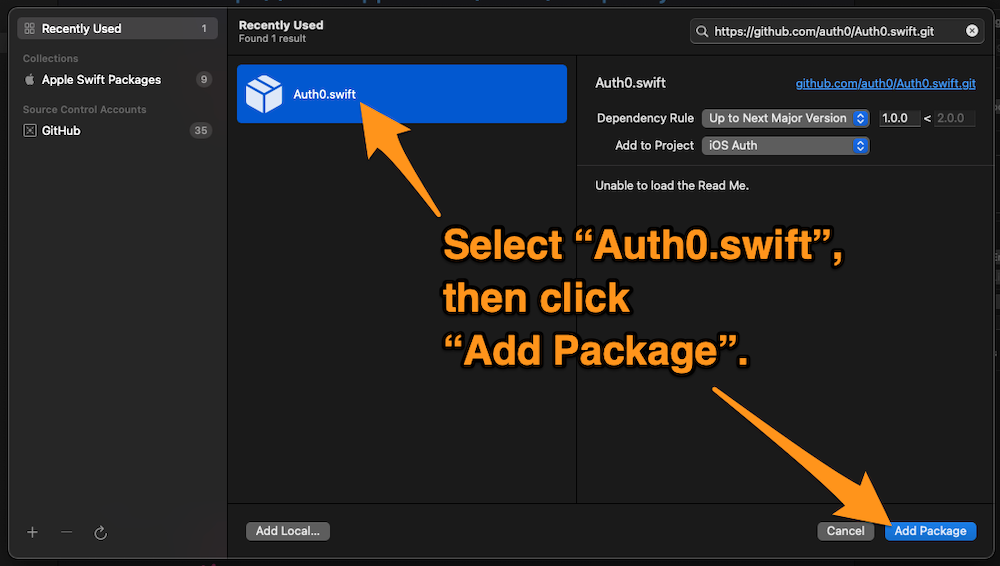This screenshot has width=1000, height=566.
Task: Remove the selected collection with minus button
Action: click(x=66, y=532)
